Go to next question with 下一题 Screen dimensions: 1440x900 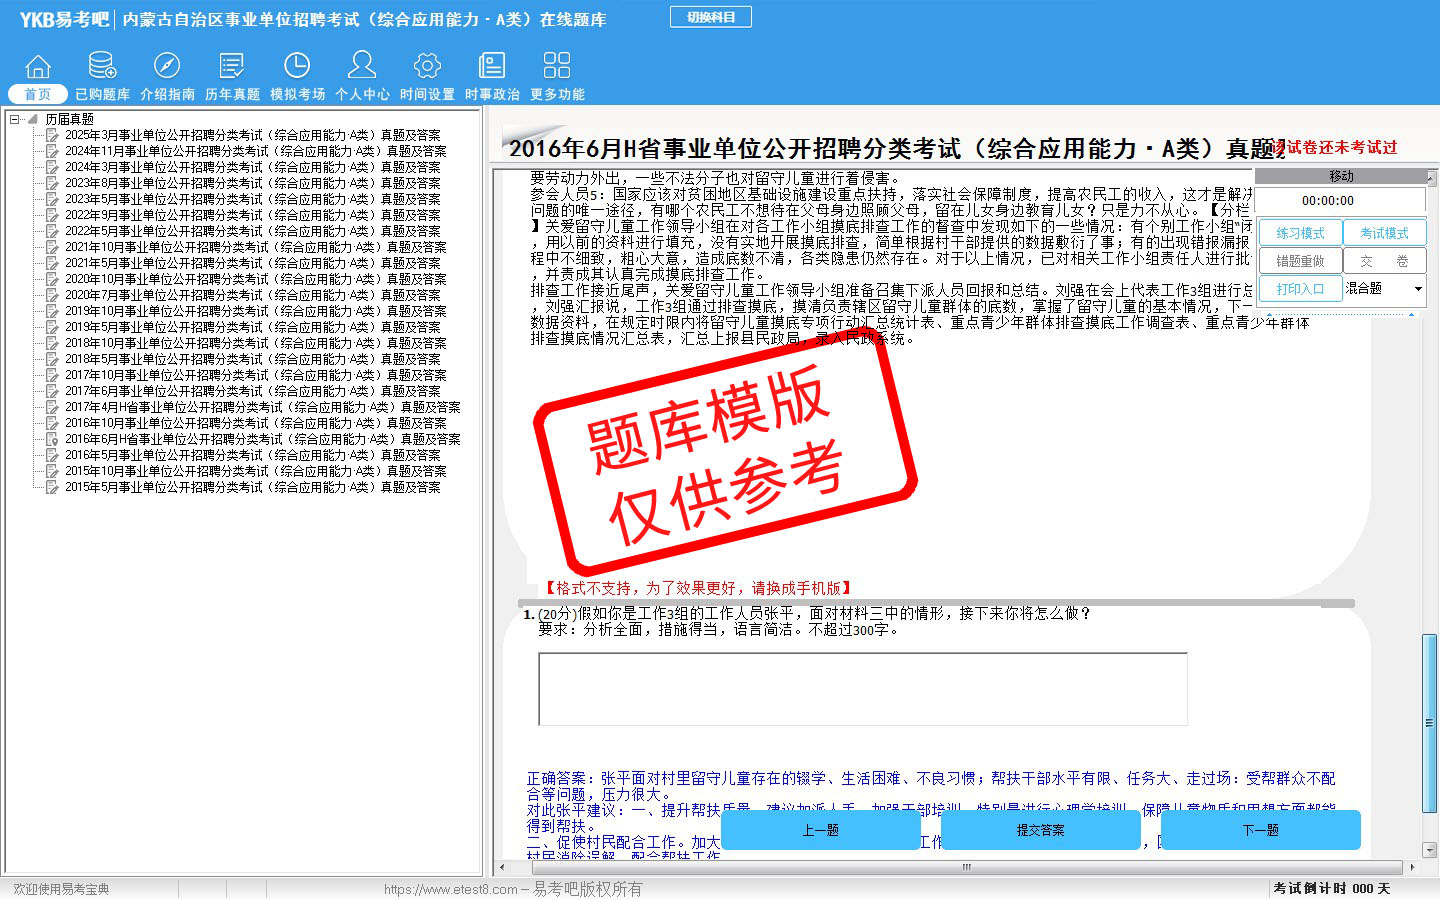(1260, 830)
